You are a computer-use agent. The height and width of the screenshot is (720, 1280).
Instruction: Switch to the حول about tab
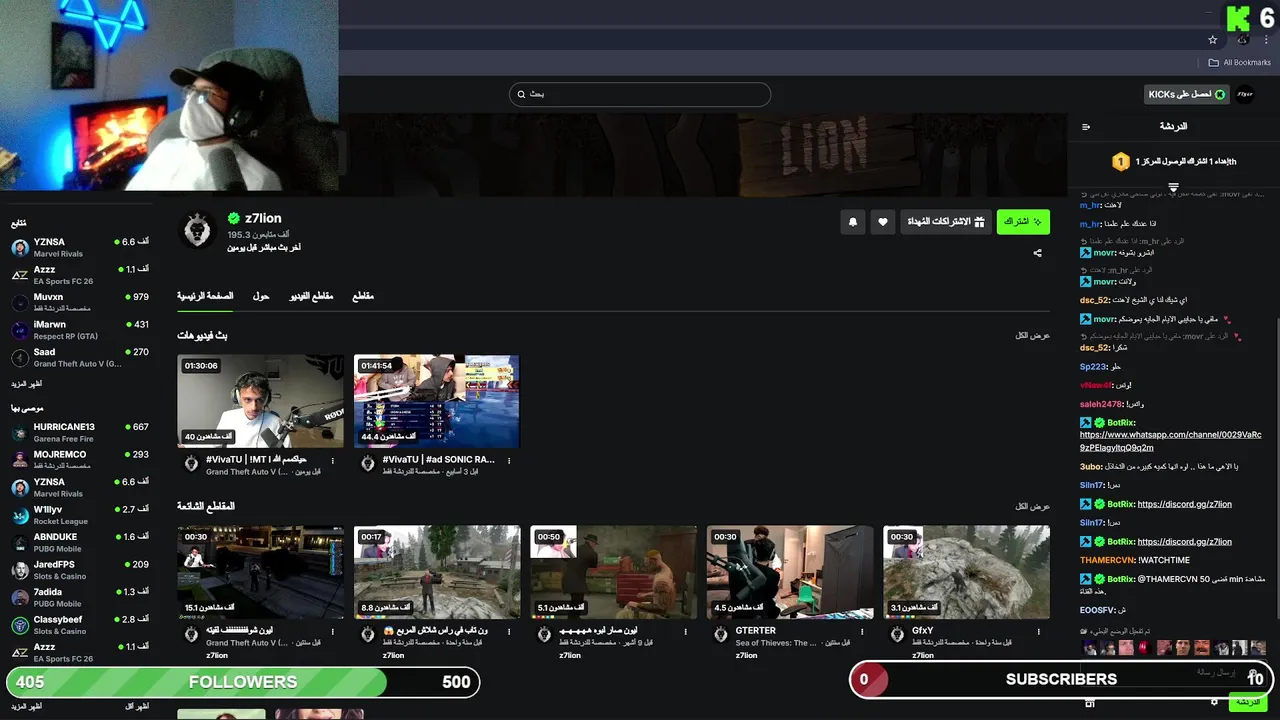point(261,296)
